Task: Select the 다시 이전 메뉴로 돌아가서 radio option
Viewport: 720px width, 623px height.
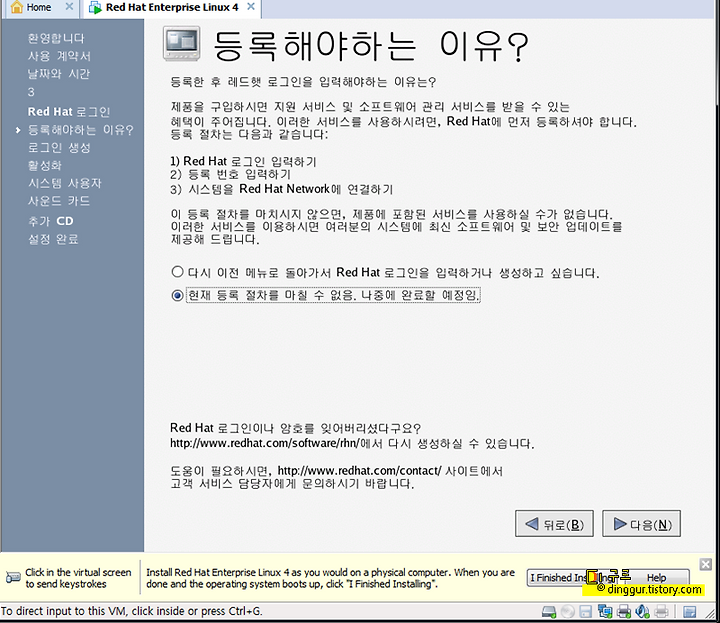Action: click(x=177, y=272)
